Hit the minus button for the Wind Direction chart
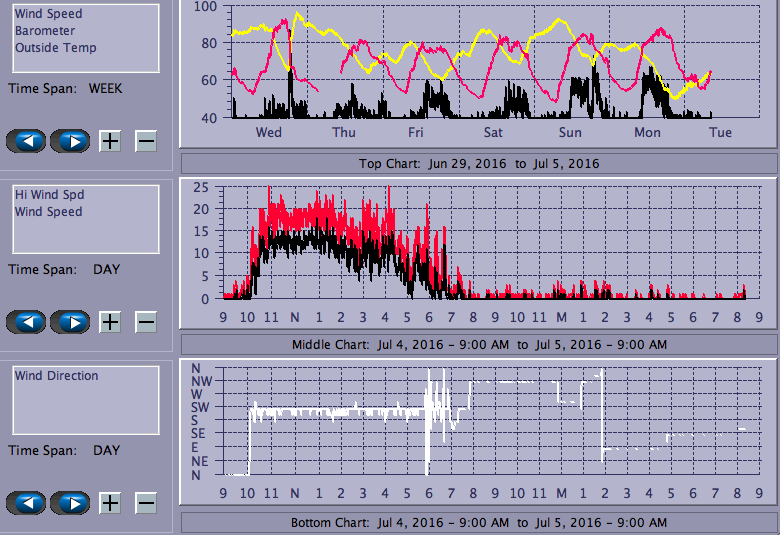This screenshot has width=780, height=535. coord(146,503)
